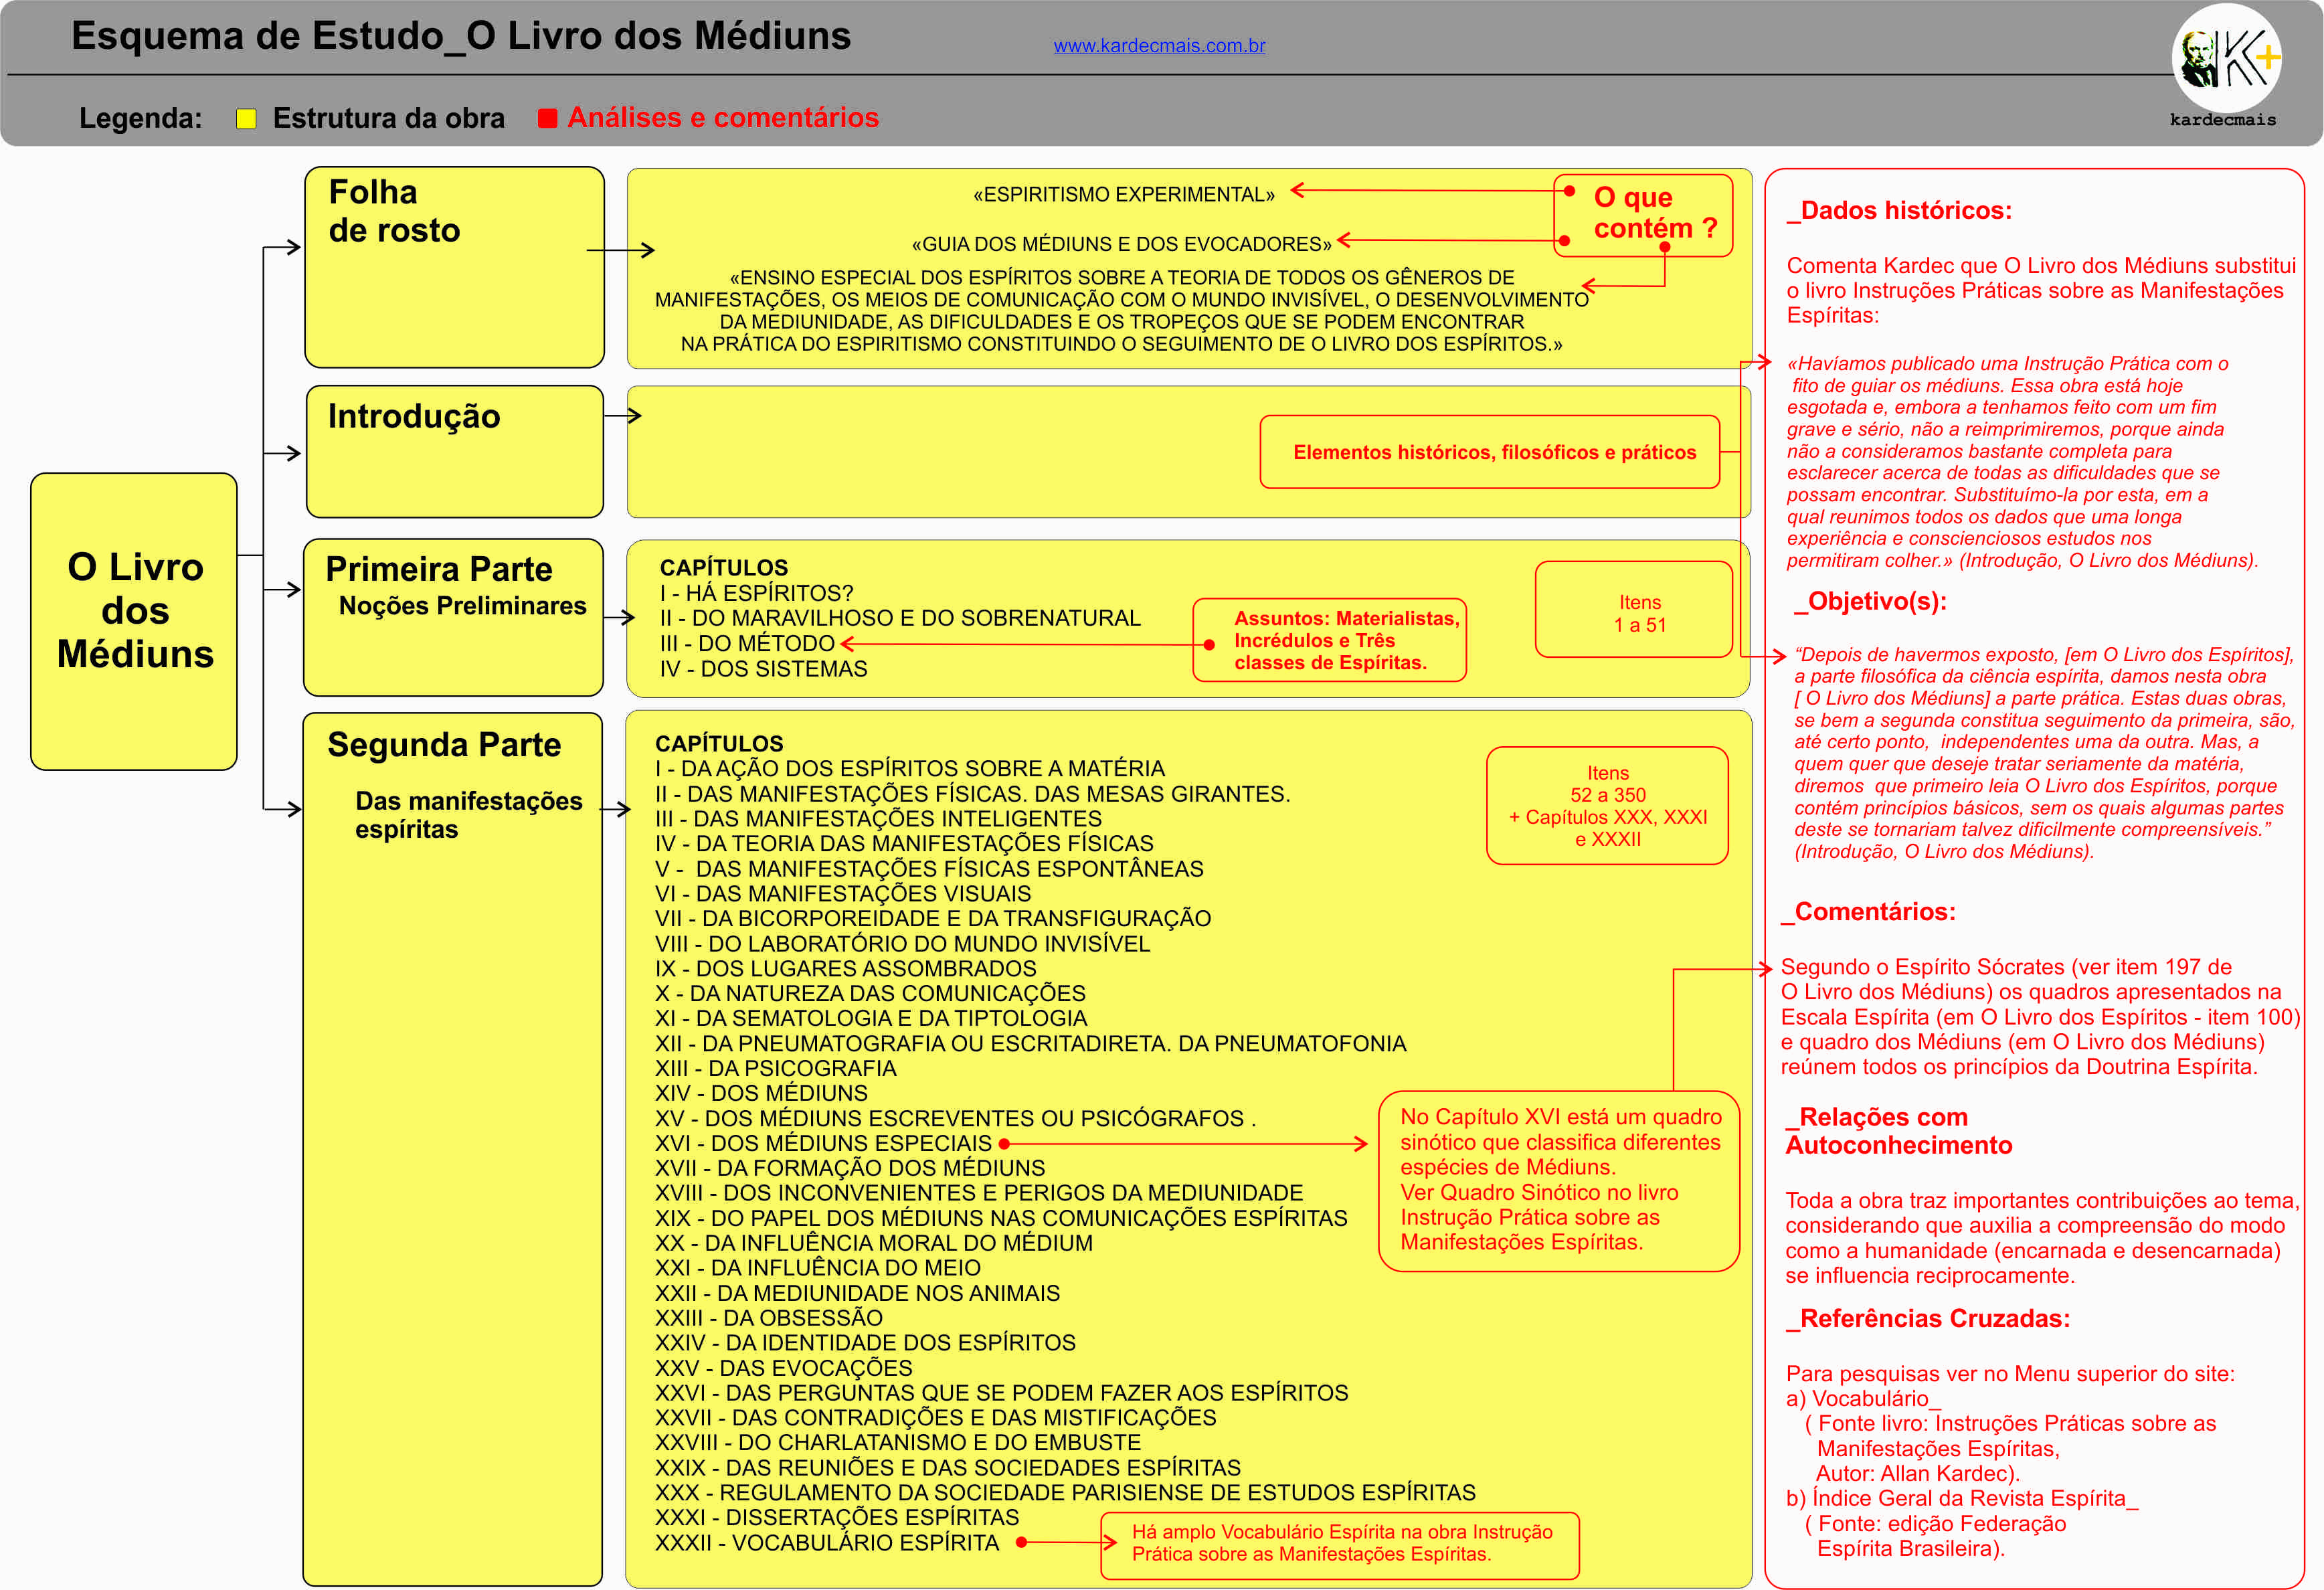
Task: Click the title "Esquema de Estudo_O Livro dos Médiuns"
Action: point(461,36)
